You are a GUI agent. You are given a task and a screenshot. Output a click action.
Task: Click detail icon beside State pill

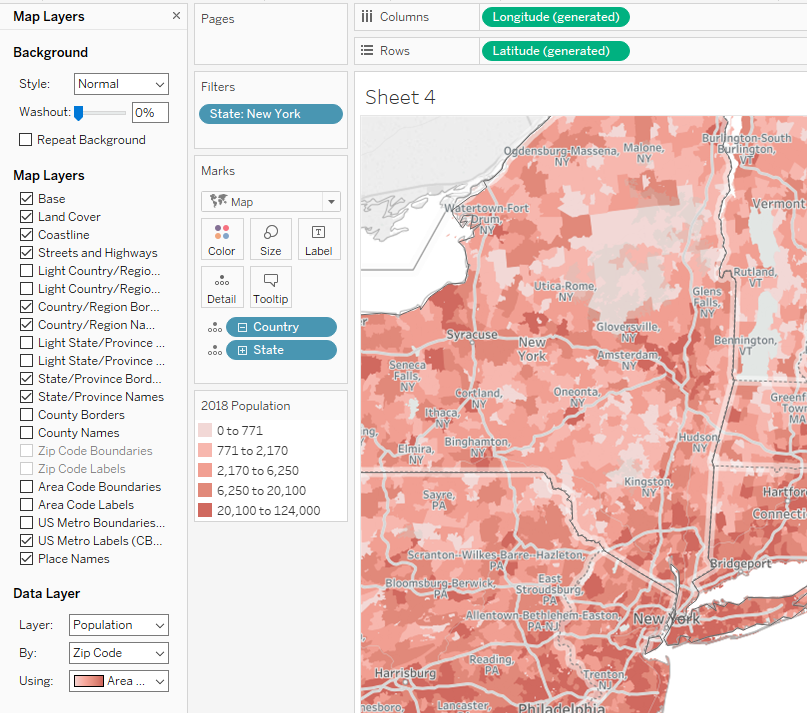(214, 350)
